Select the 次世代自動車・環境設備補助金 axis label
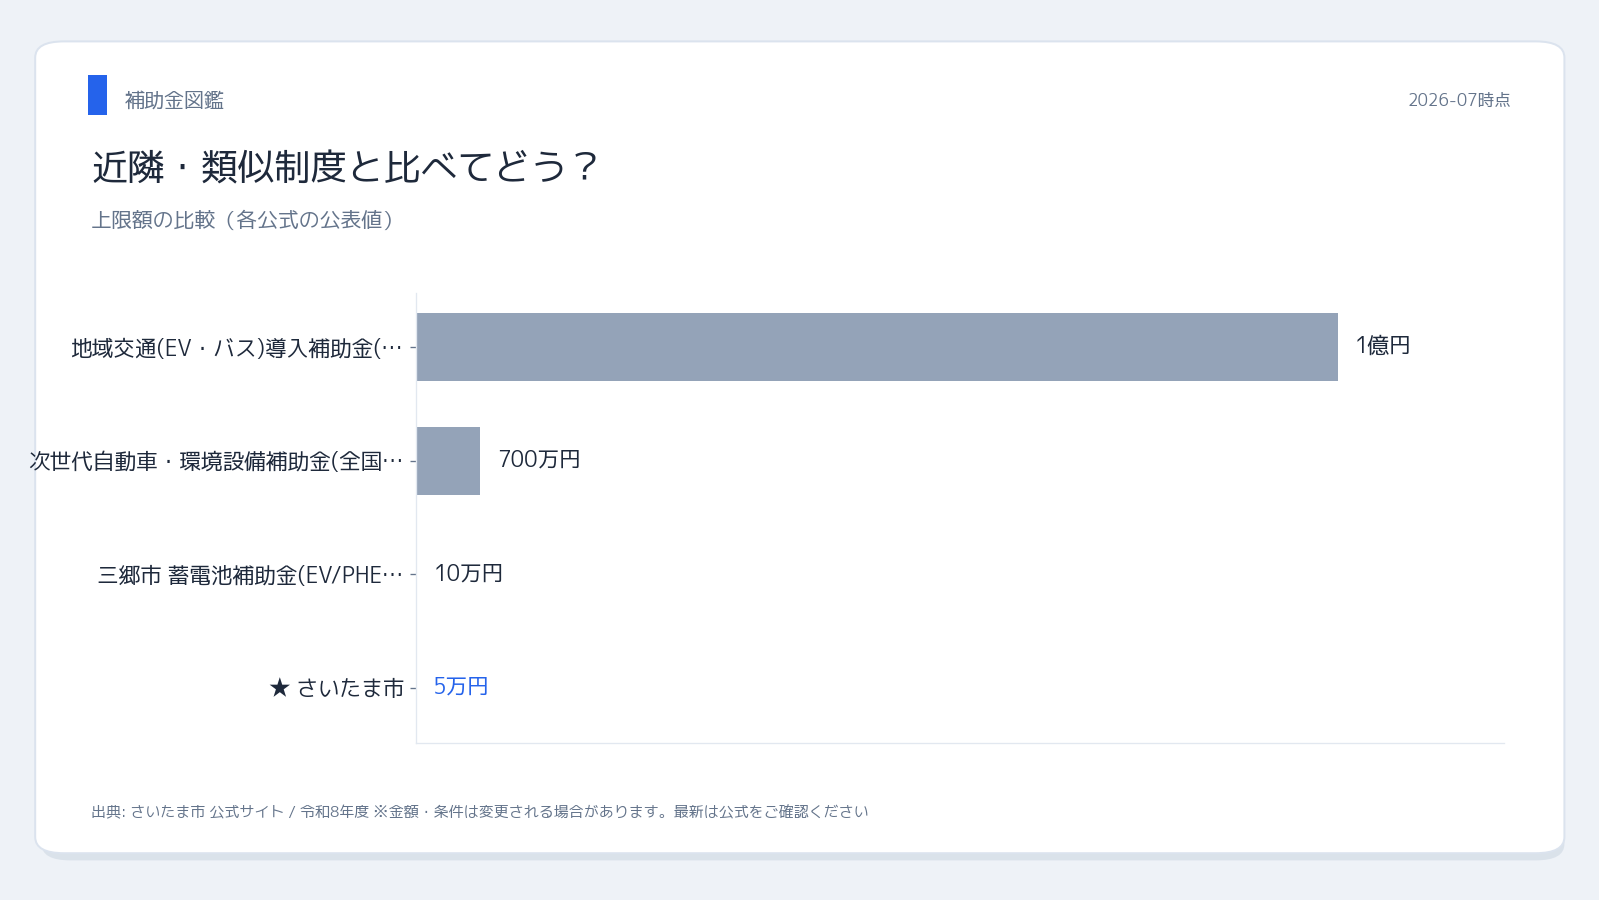 [216, 461]
